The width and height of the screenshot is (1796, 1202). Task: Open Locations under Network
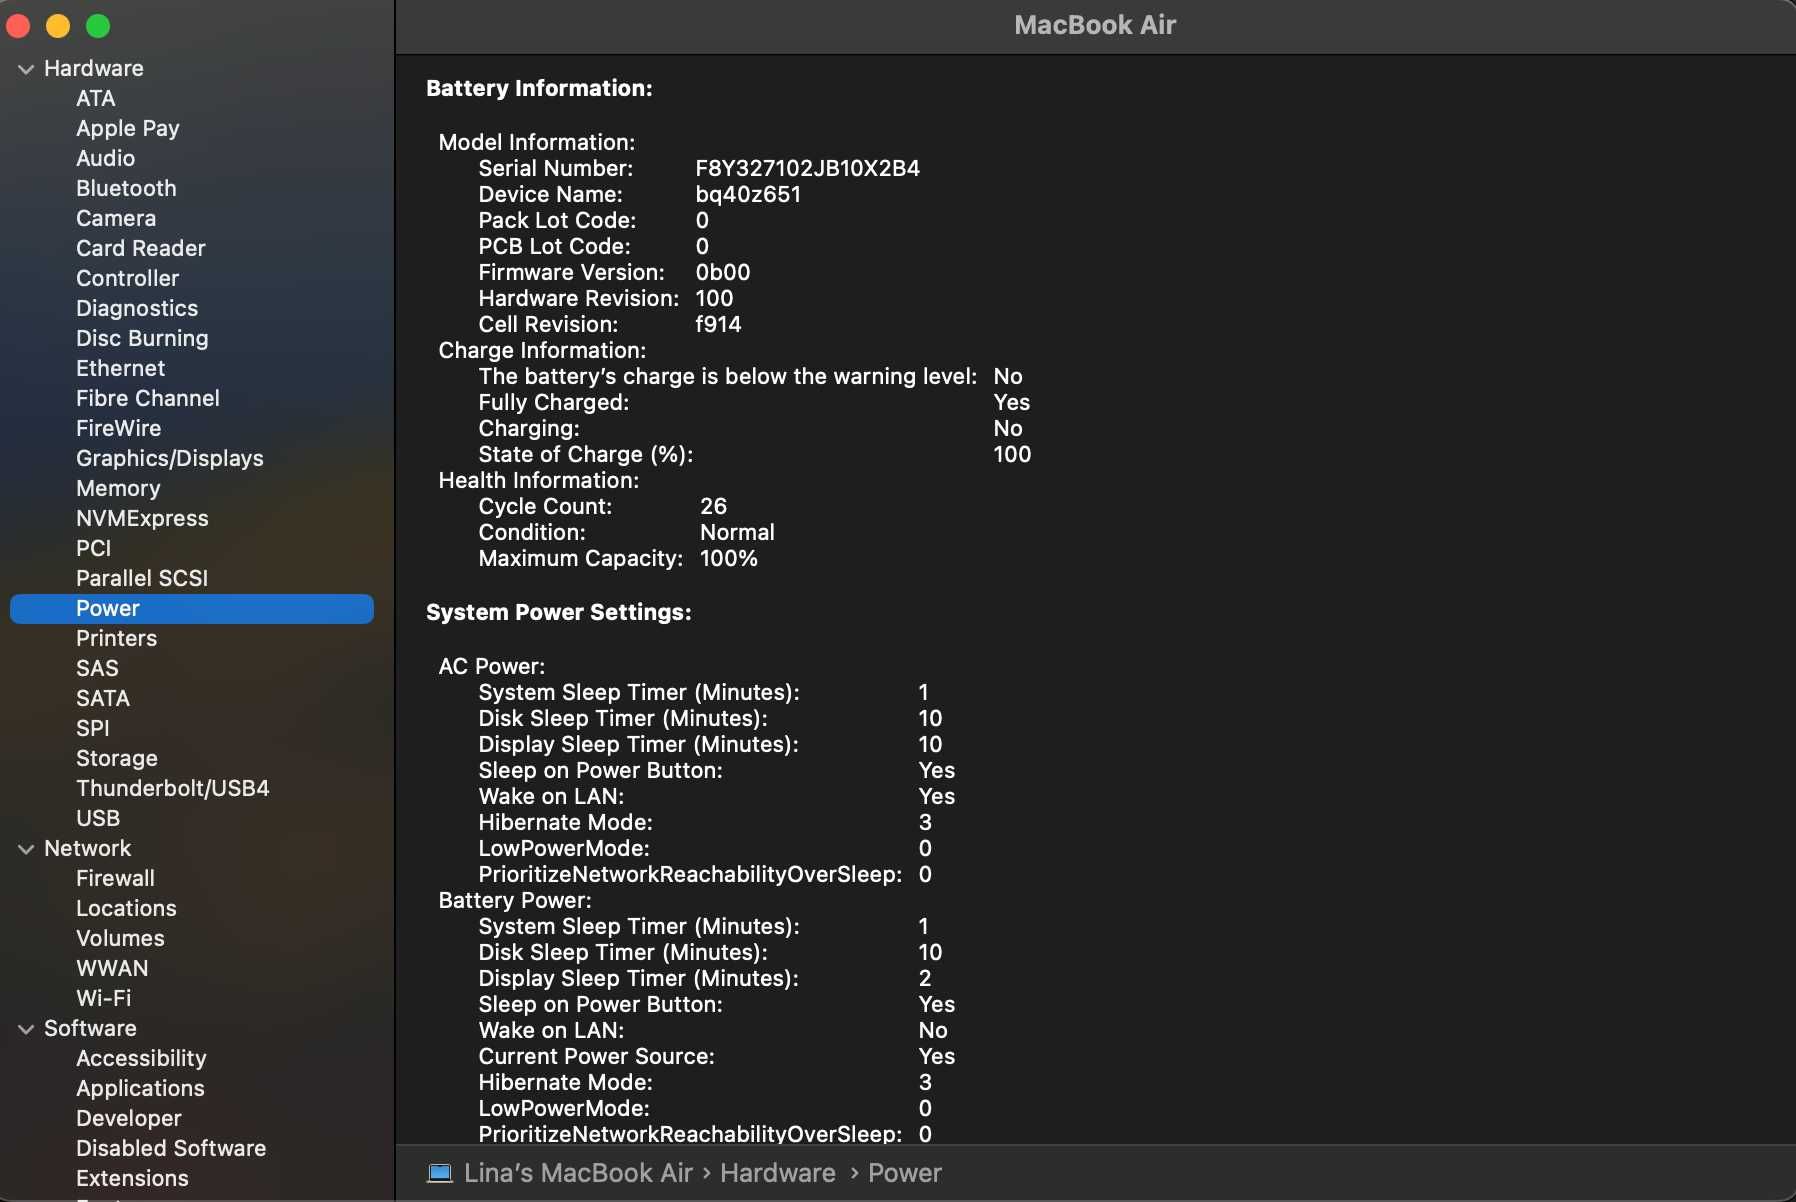(126, 908)
